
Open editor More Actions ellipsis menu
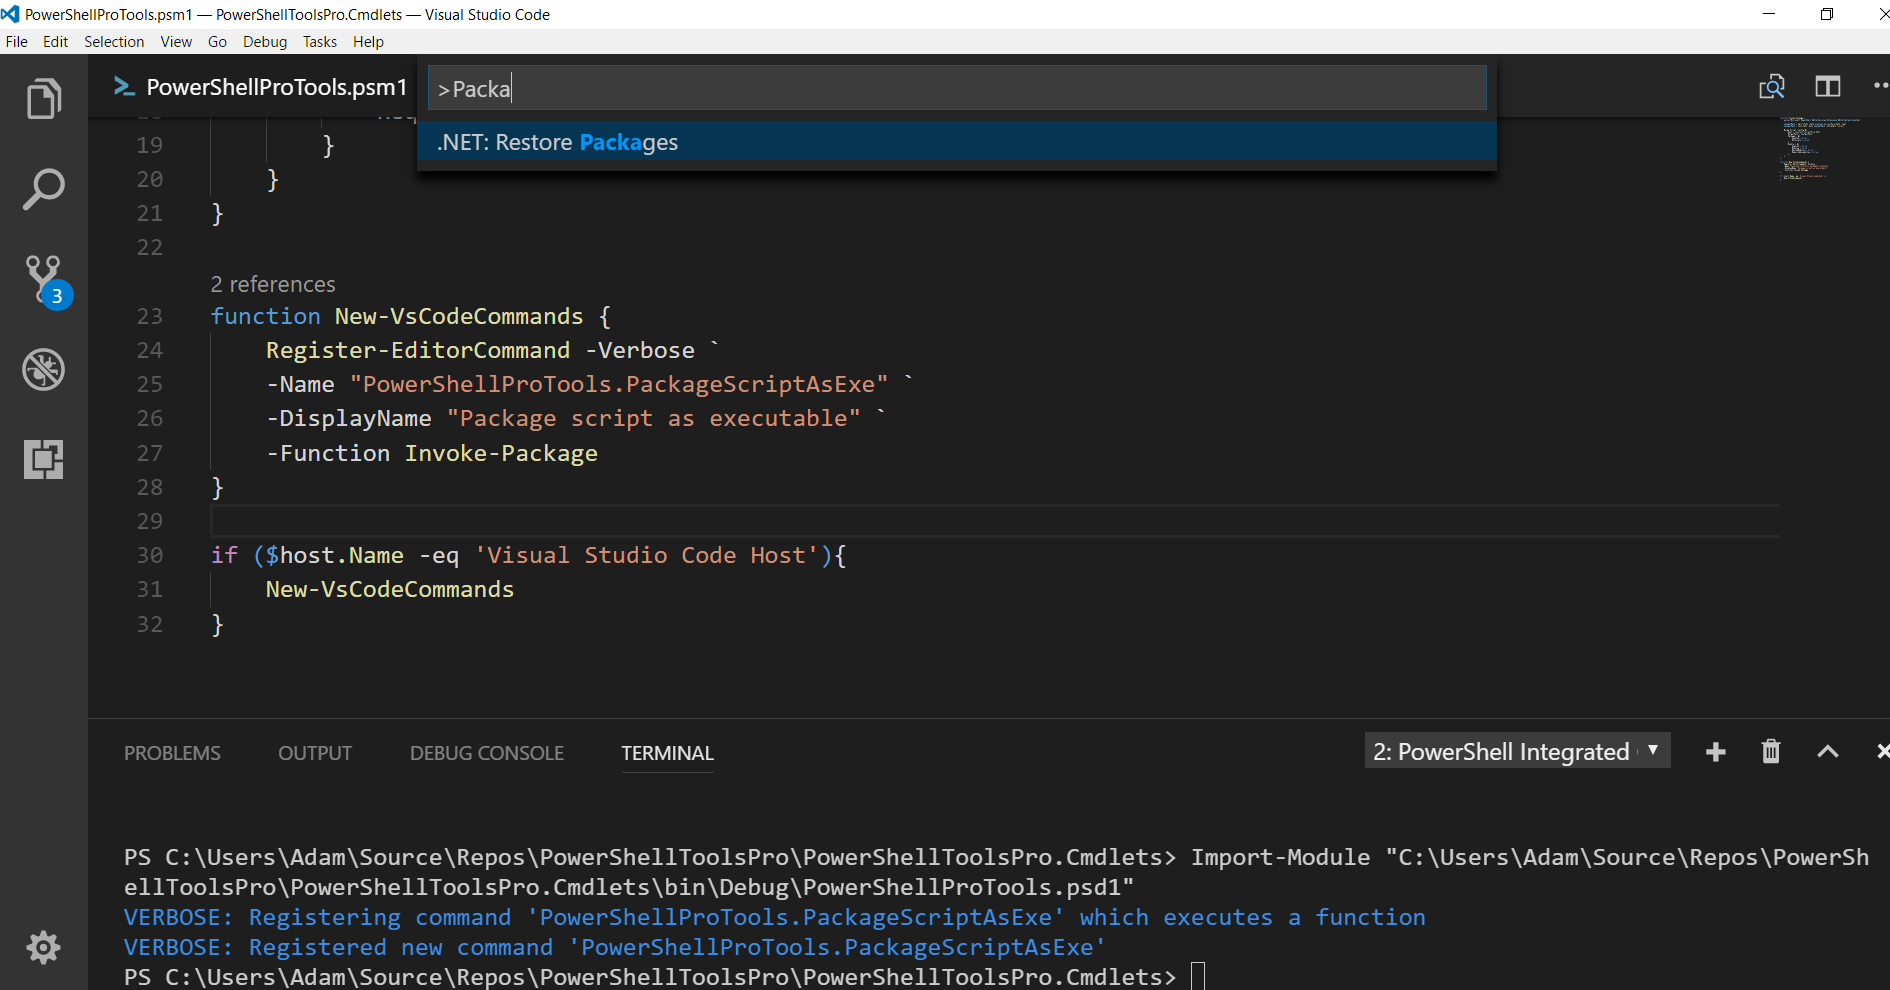(x=1880, y=86)
